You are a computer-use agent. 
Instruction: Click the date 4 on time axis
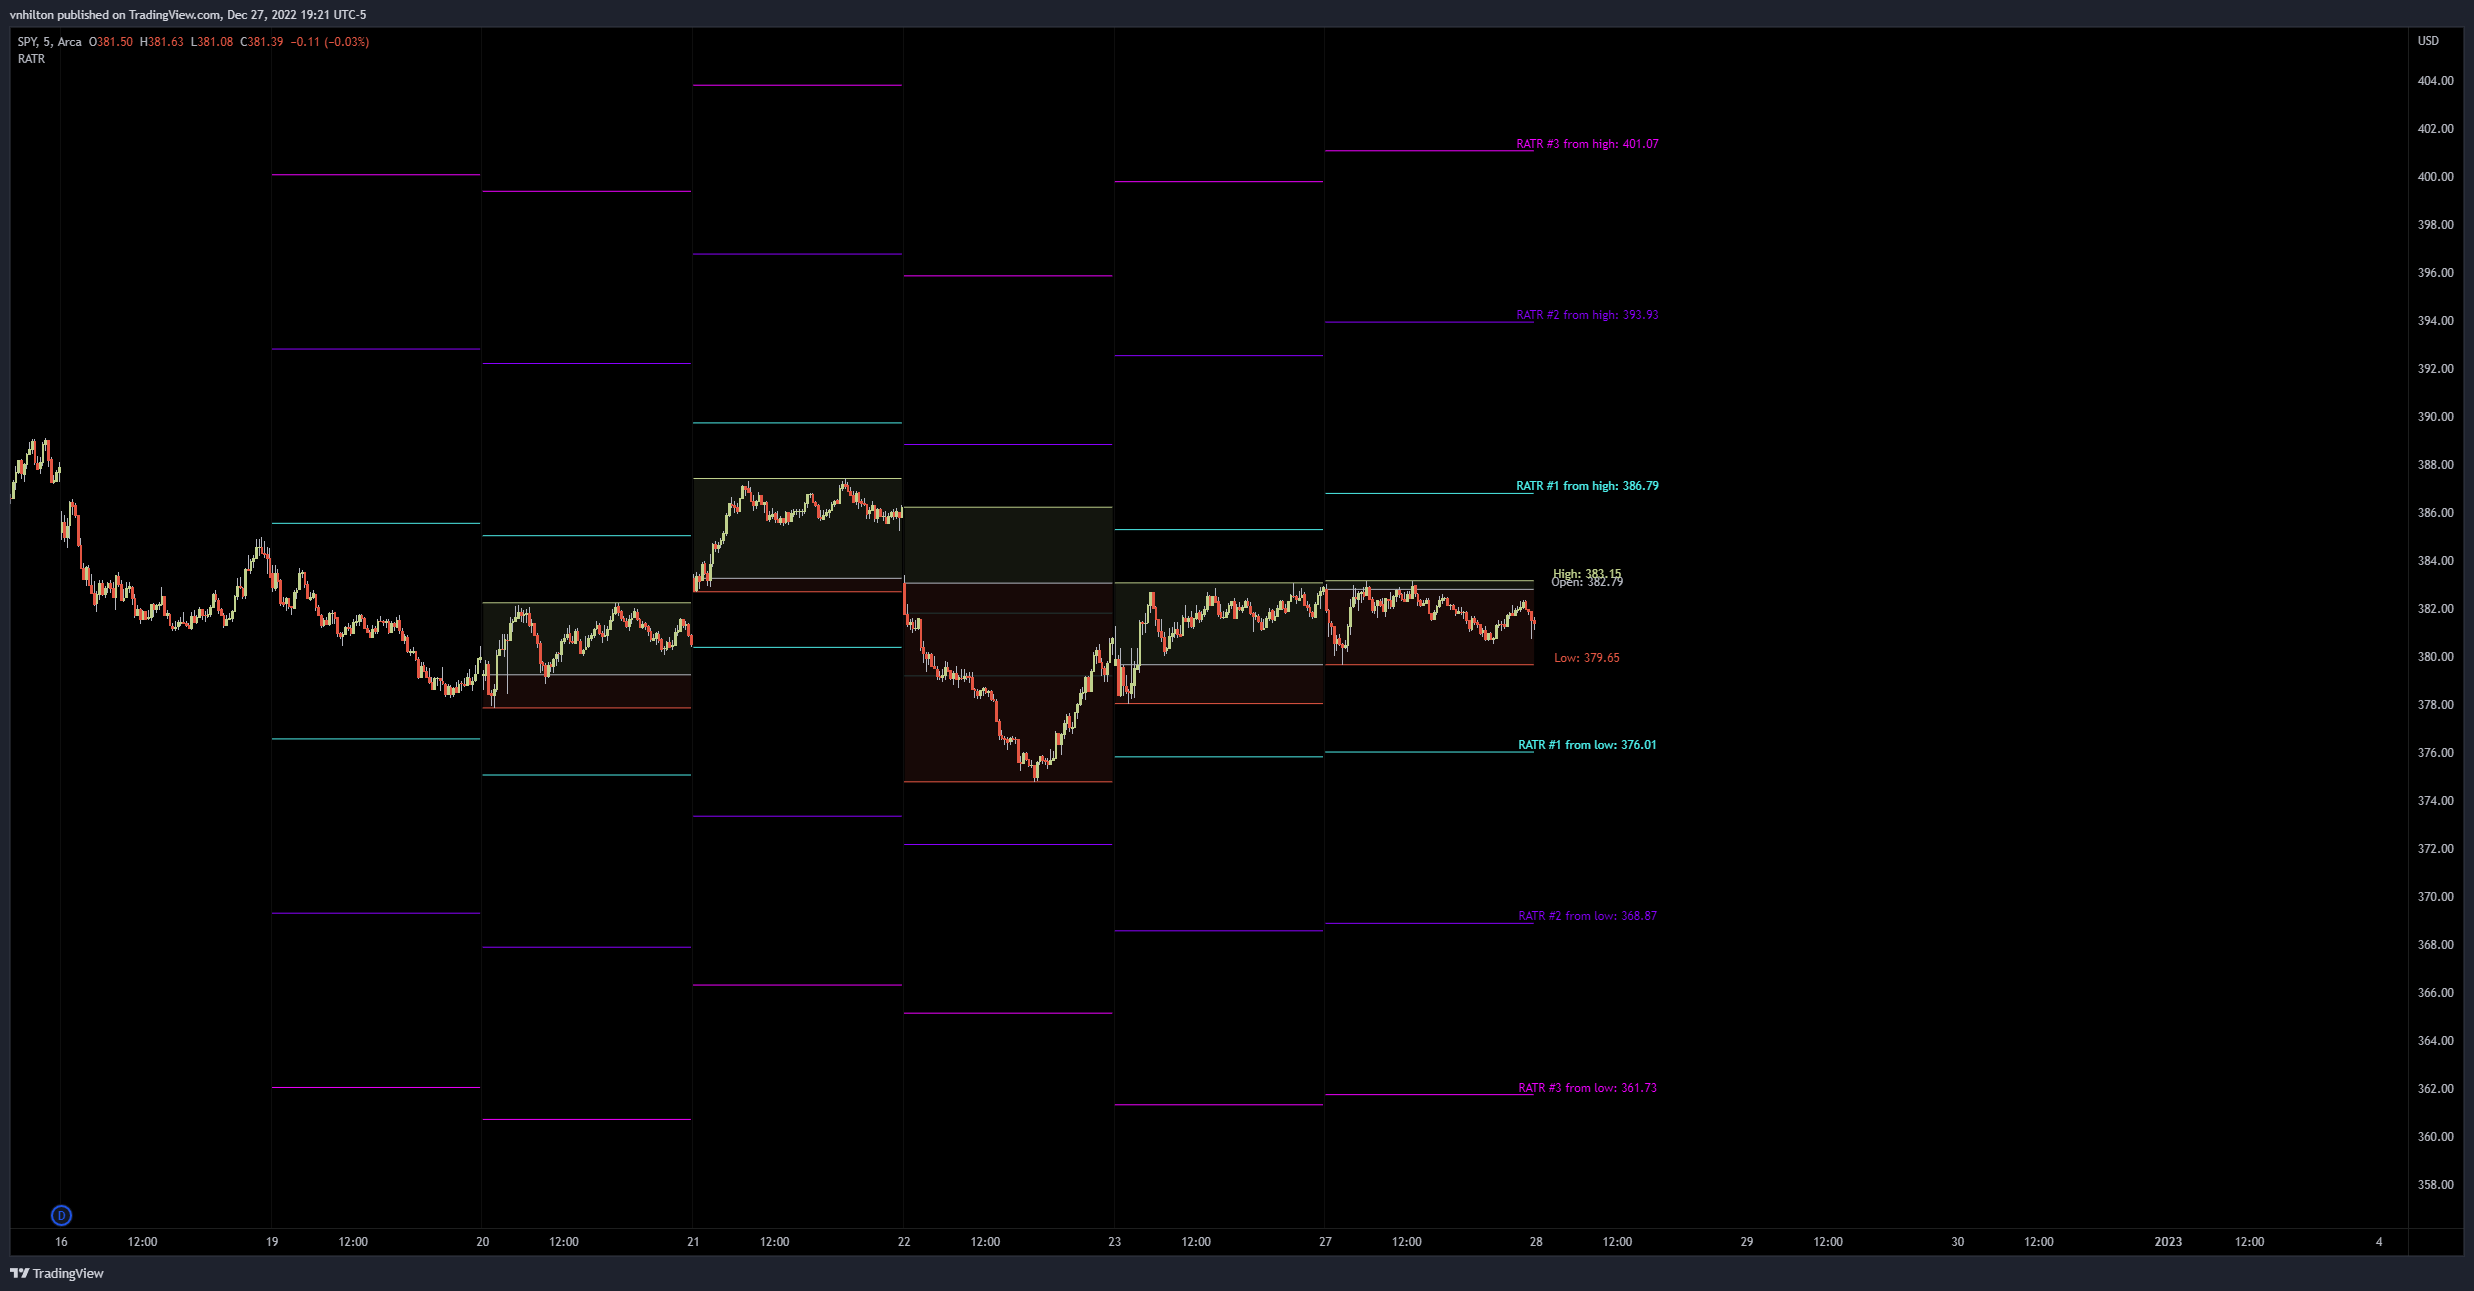click(2379, 1242)
